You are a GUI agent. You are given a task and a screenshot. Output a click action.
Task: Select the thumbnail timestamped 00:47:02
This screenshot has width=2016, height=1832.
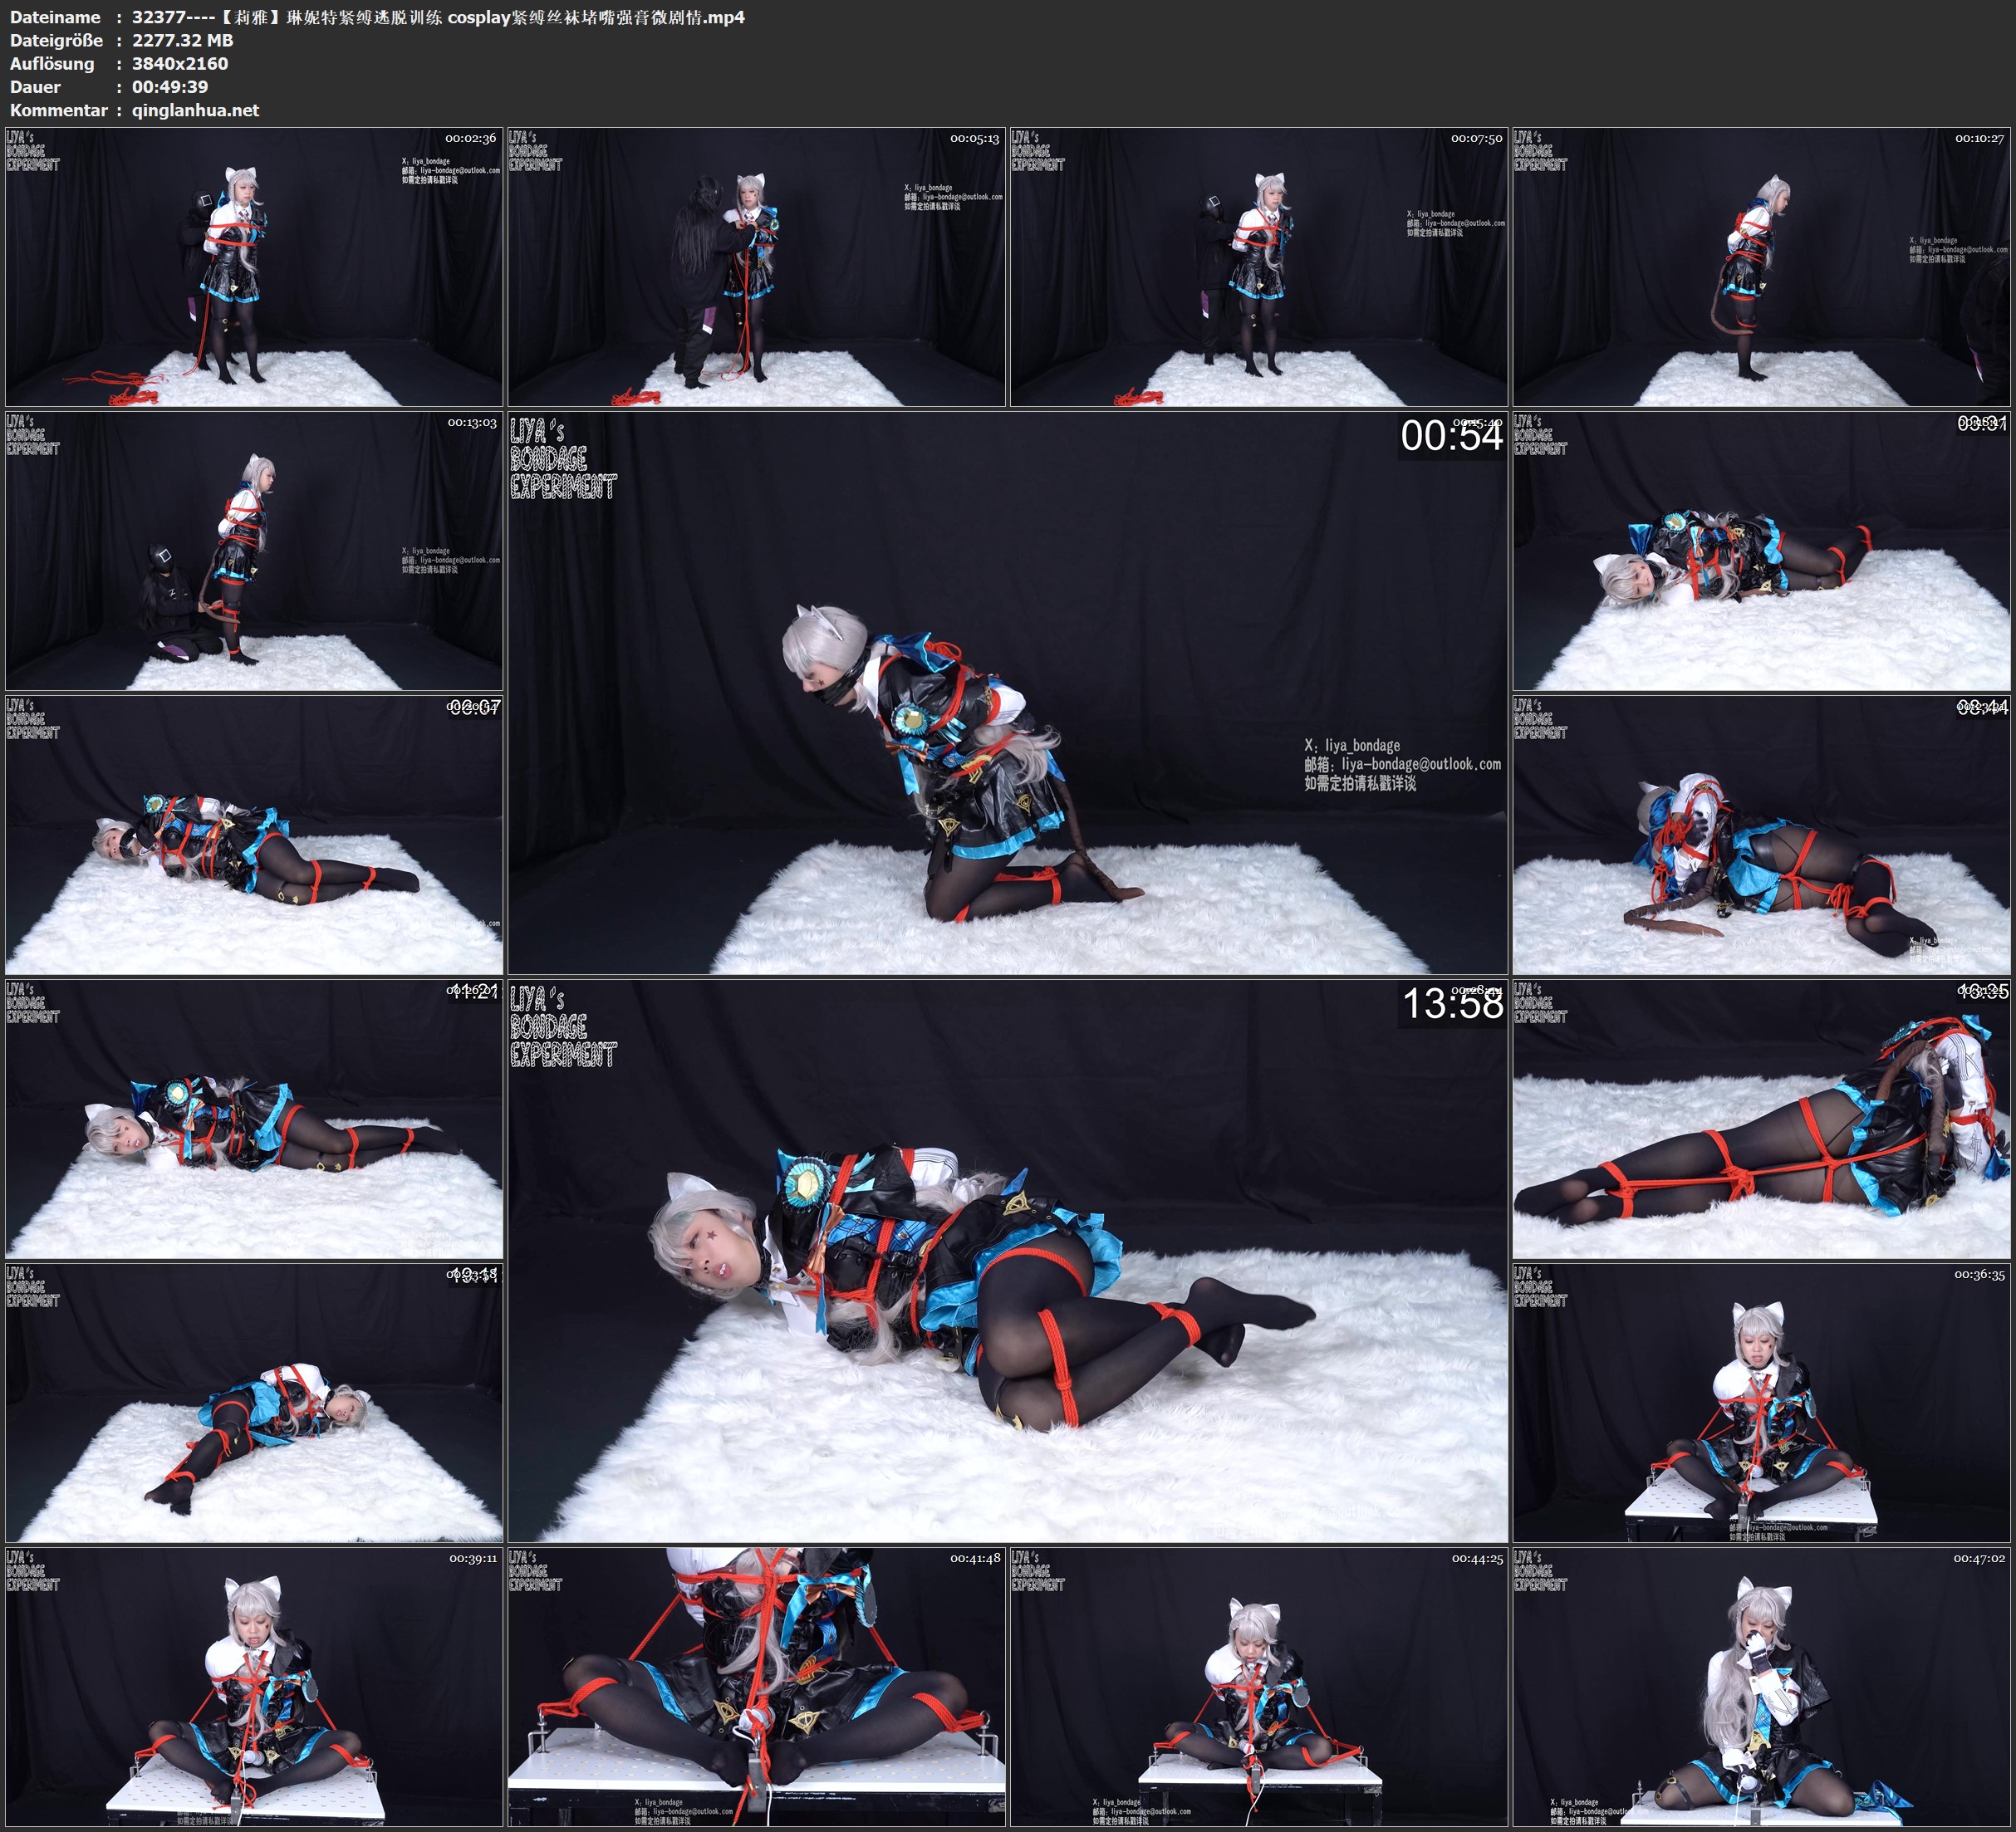click(x=1762, y=1686)
